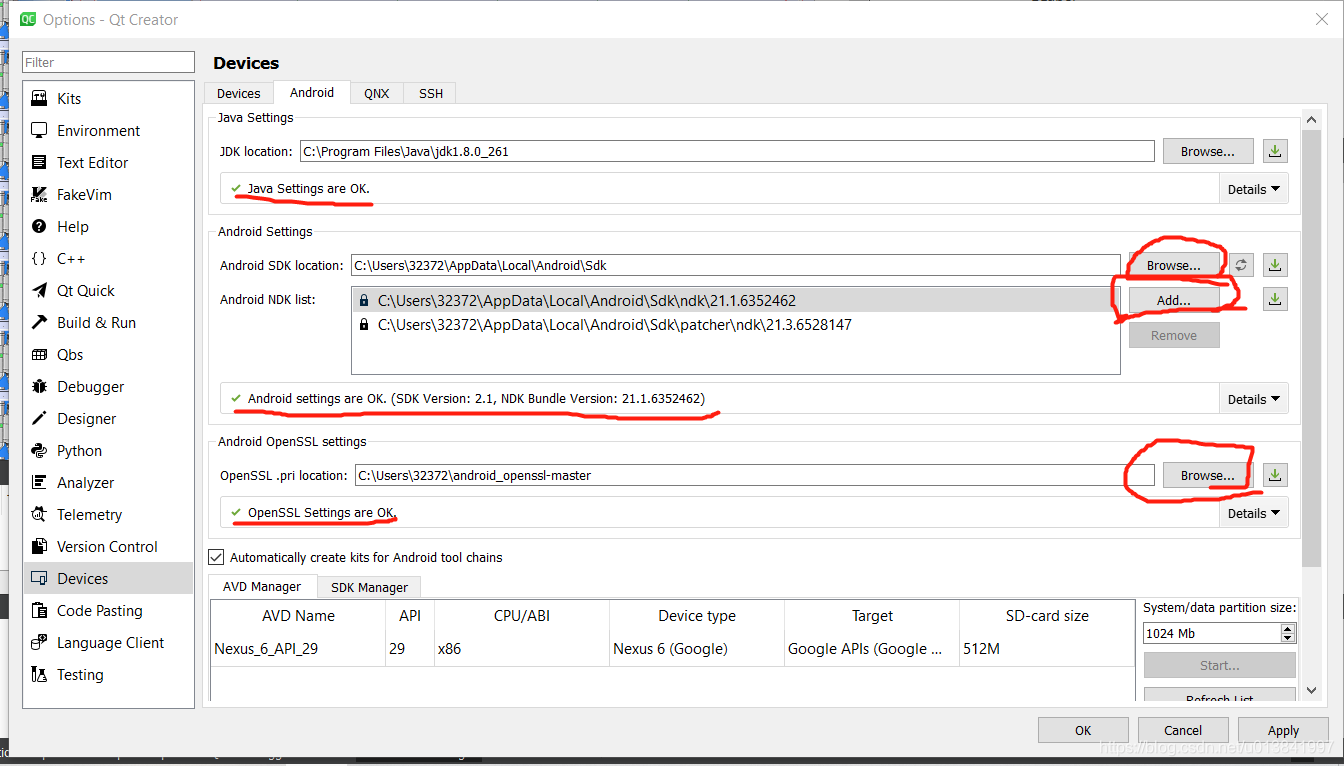Click the JDK location path field
Viewport: 1344px width, 766px height.
pos(727,152)
